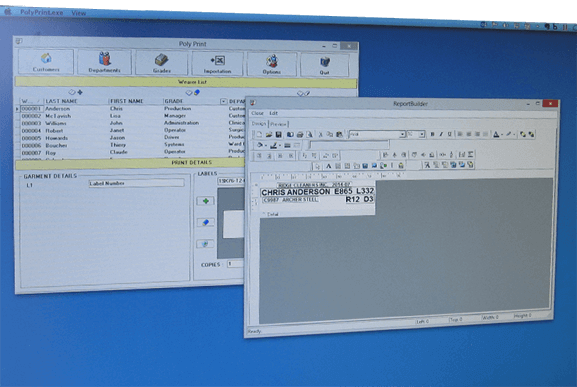Toggle center text alignment in ReportBuilder

pos(469,134)
